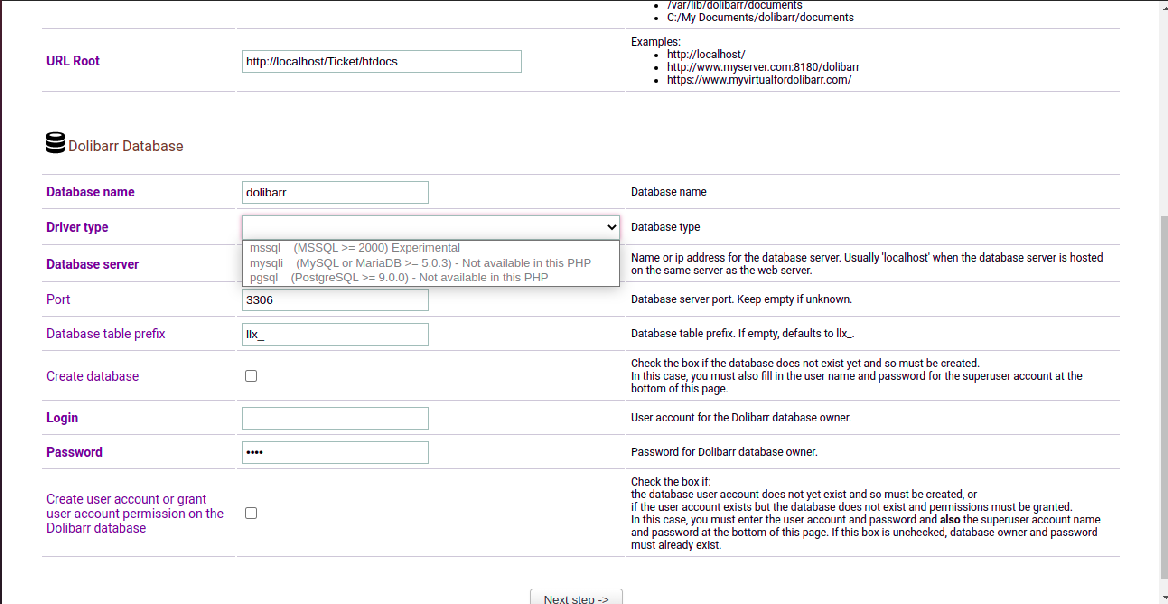Click the Dolibarr Database stack icon
Image resolution: width=1168 pixels, height=604 pixels.
[x=56, y=144]
